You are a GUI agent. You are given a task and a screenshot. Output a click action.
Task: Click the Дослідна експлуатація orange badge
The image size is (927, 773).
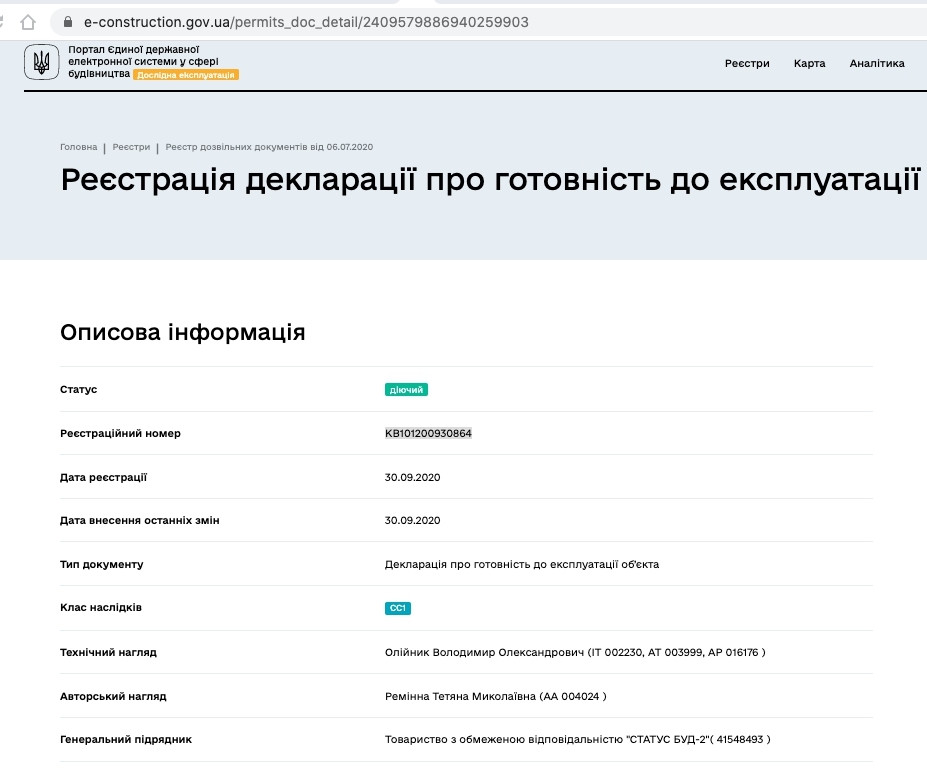pyautogui.click(x=186, y=75)
